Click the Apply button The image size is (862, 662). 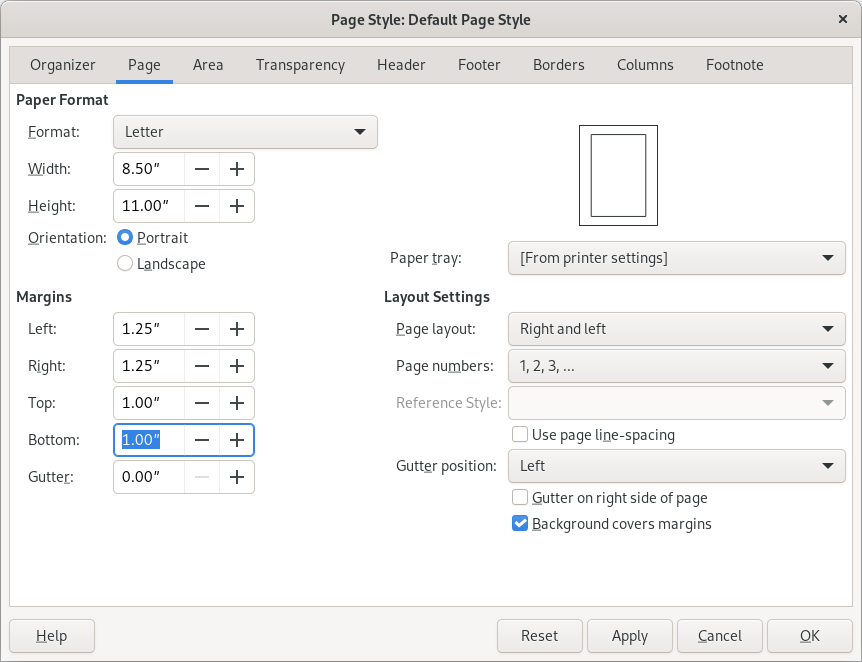[x=630, y=636]
